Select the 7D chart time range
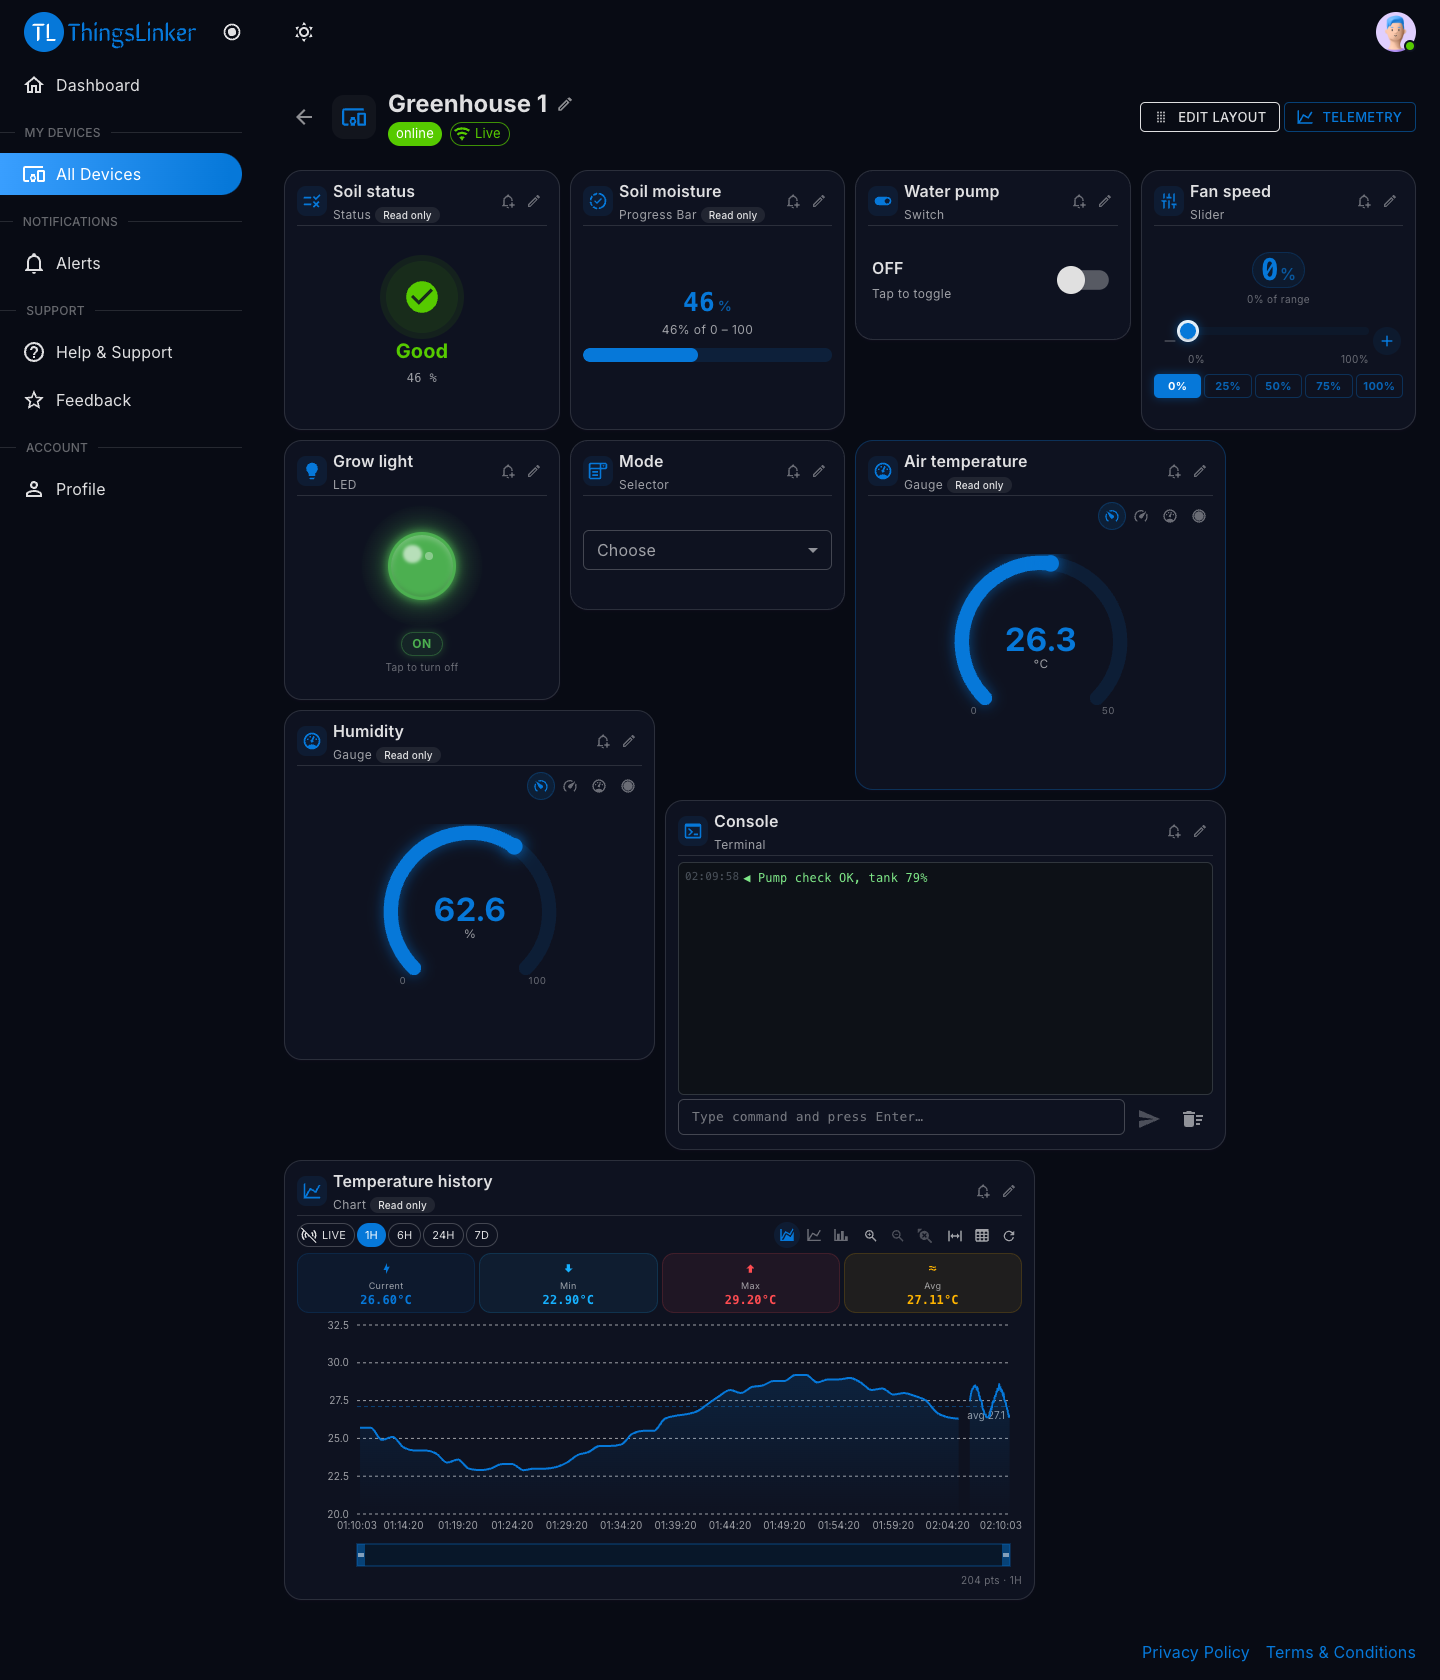 (x=481, y=1235)
